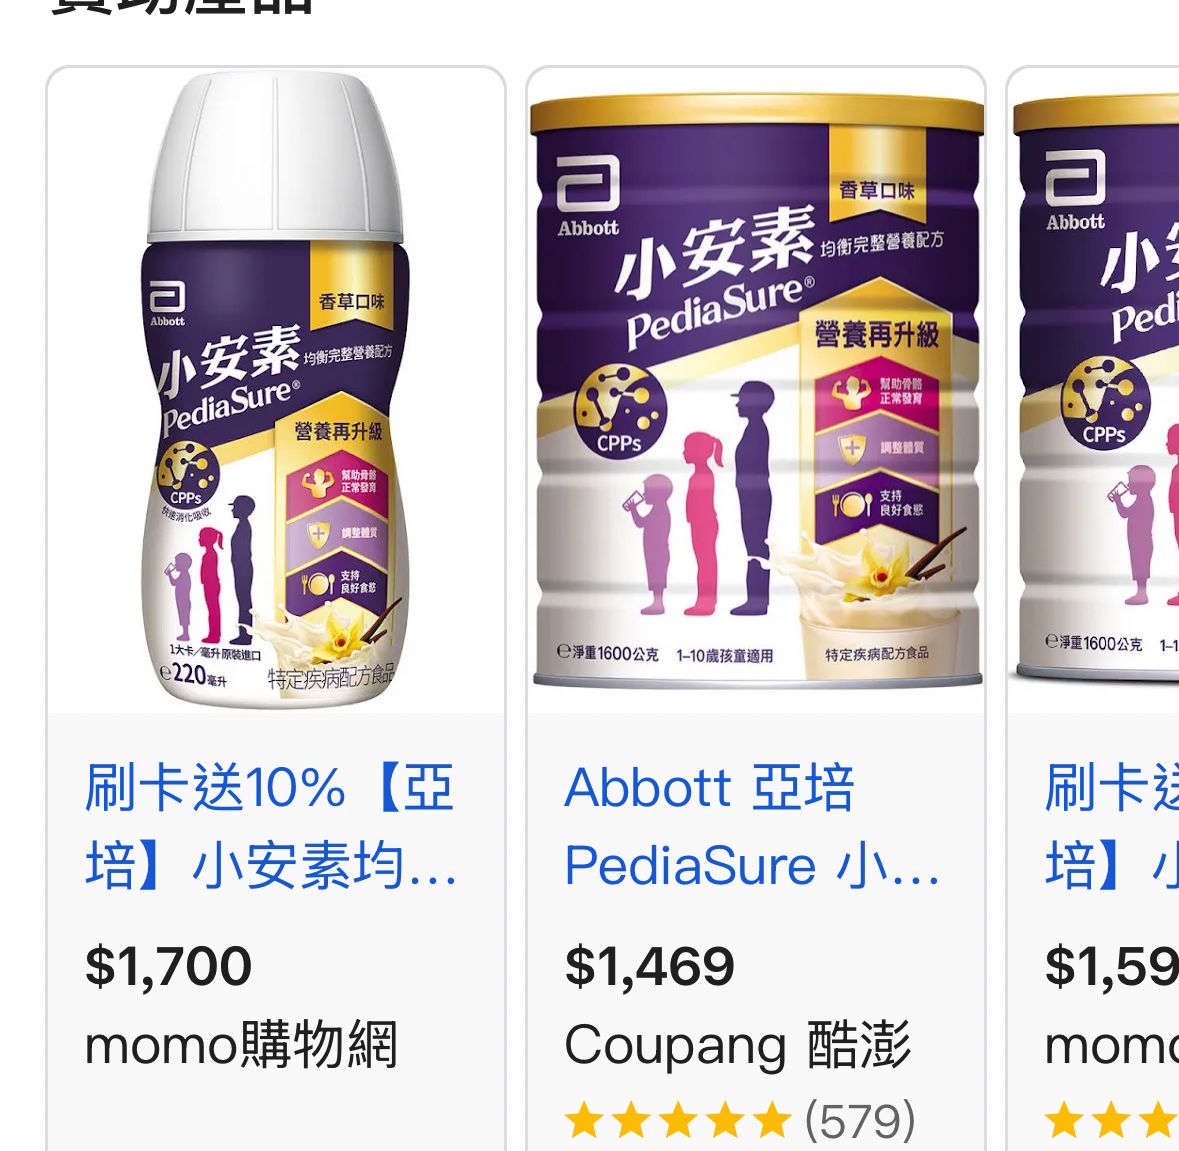Click the momo購物網 seller name

[241, 1044]
